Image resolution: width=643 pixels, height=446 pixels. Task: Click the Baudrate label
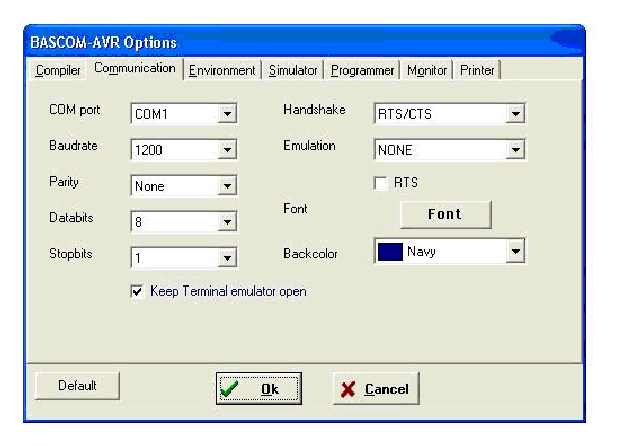pyautogui.click(x=73, y=146)
